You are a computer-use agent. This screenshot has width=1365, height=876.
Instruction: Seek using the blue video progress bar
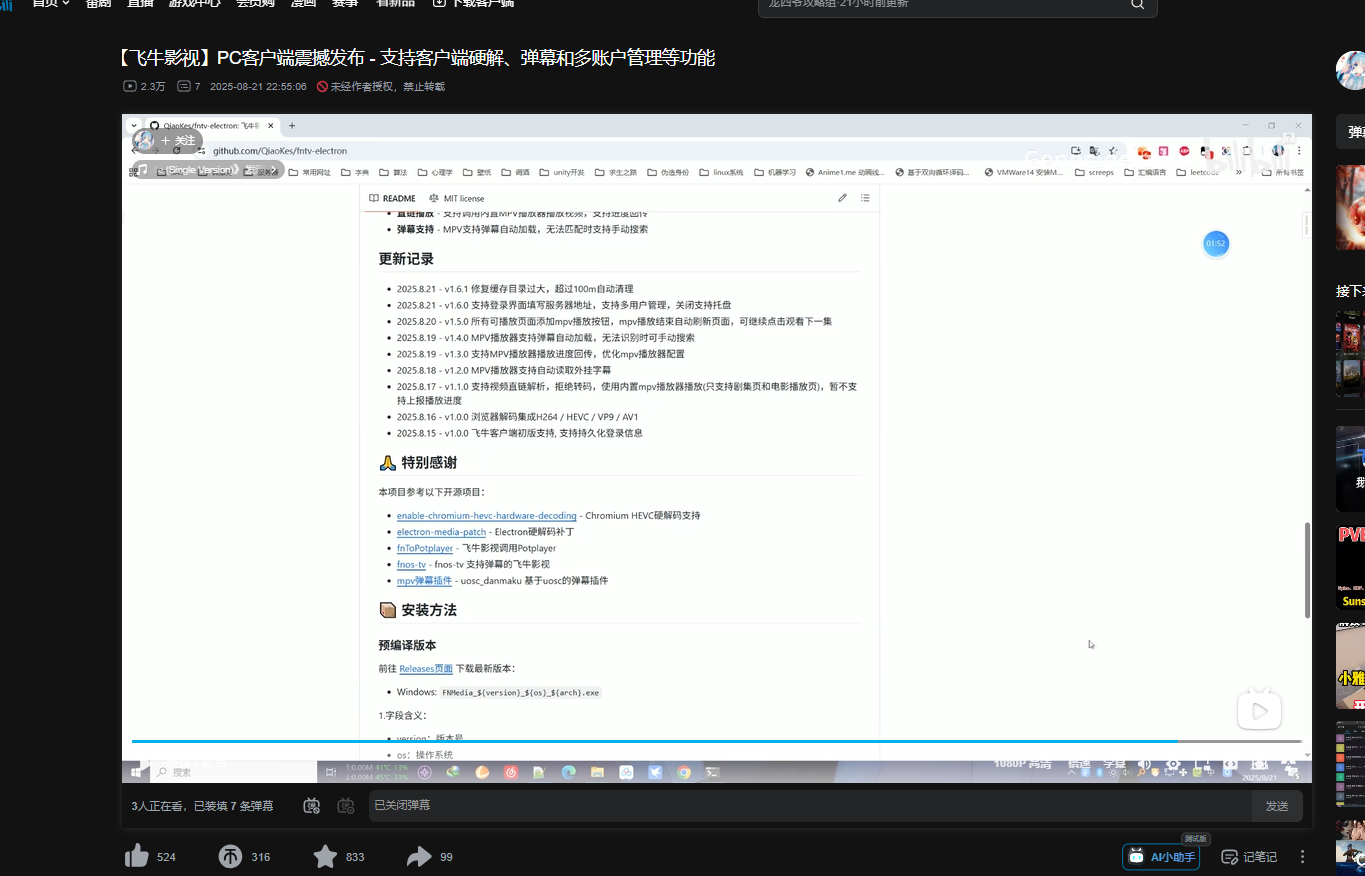tap(716, 741)
